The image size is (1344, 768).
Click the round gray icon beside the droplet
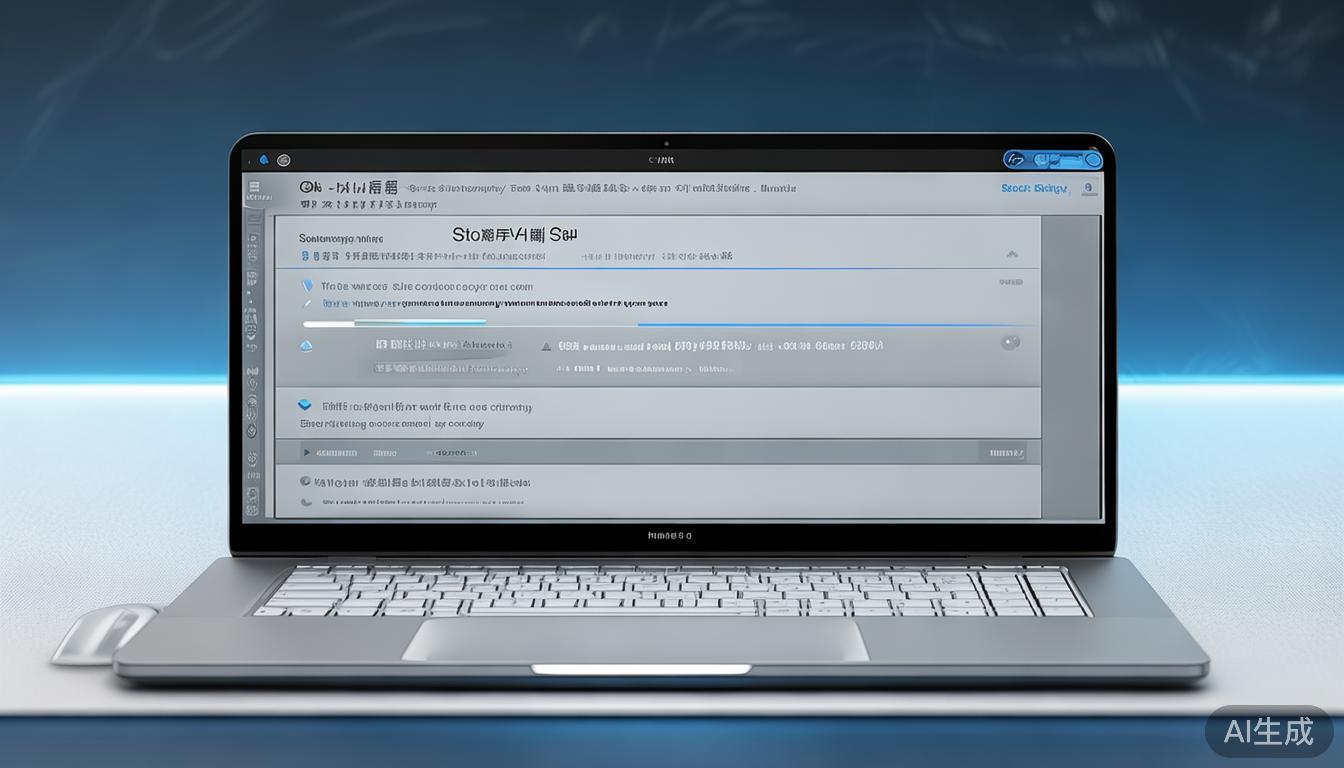pos(284,159)
